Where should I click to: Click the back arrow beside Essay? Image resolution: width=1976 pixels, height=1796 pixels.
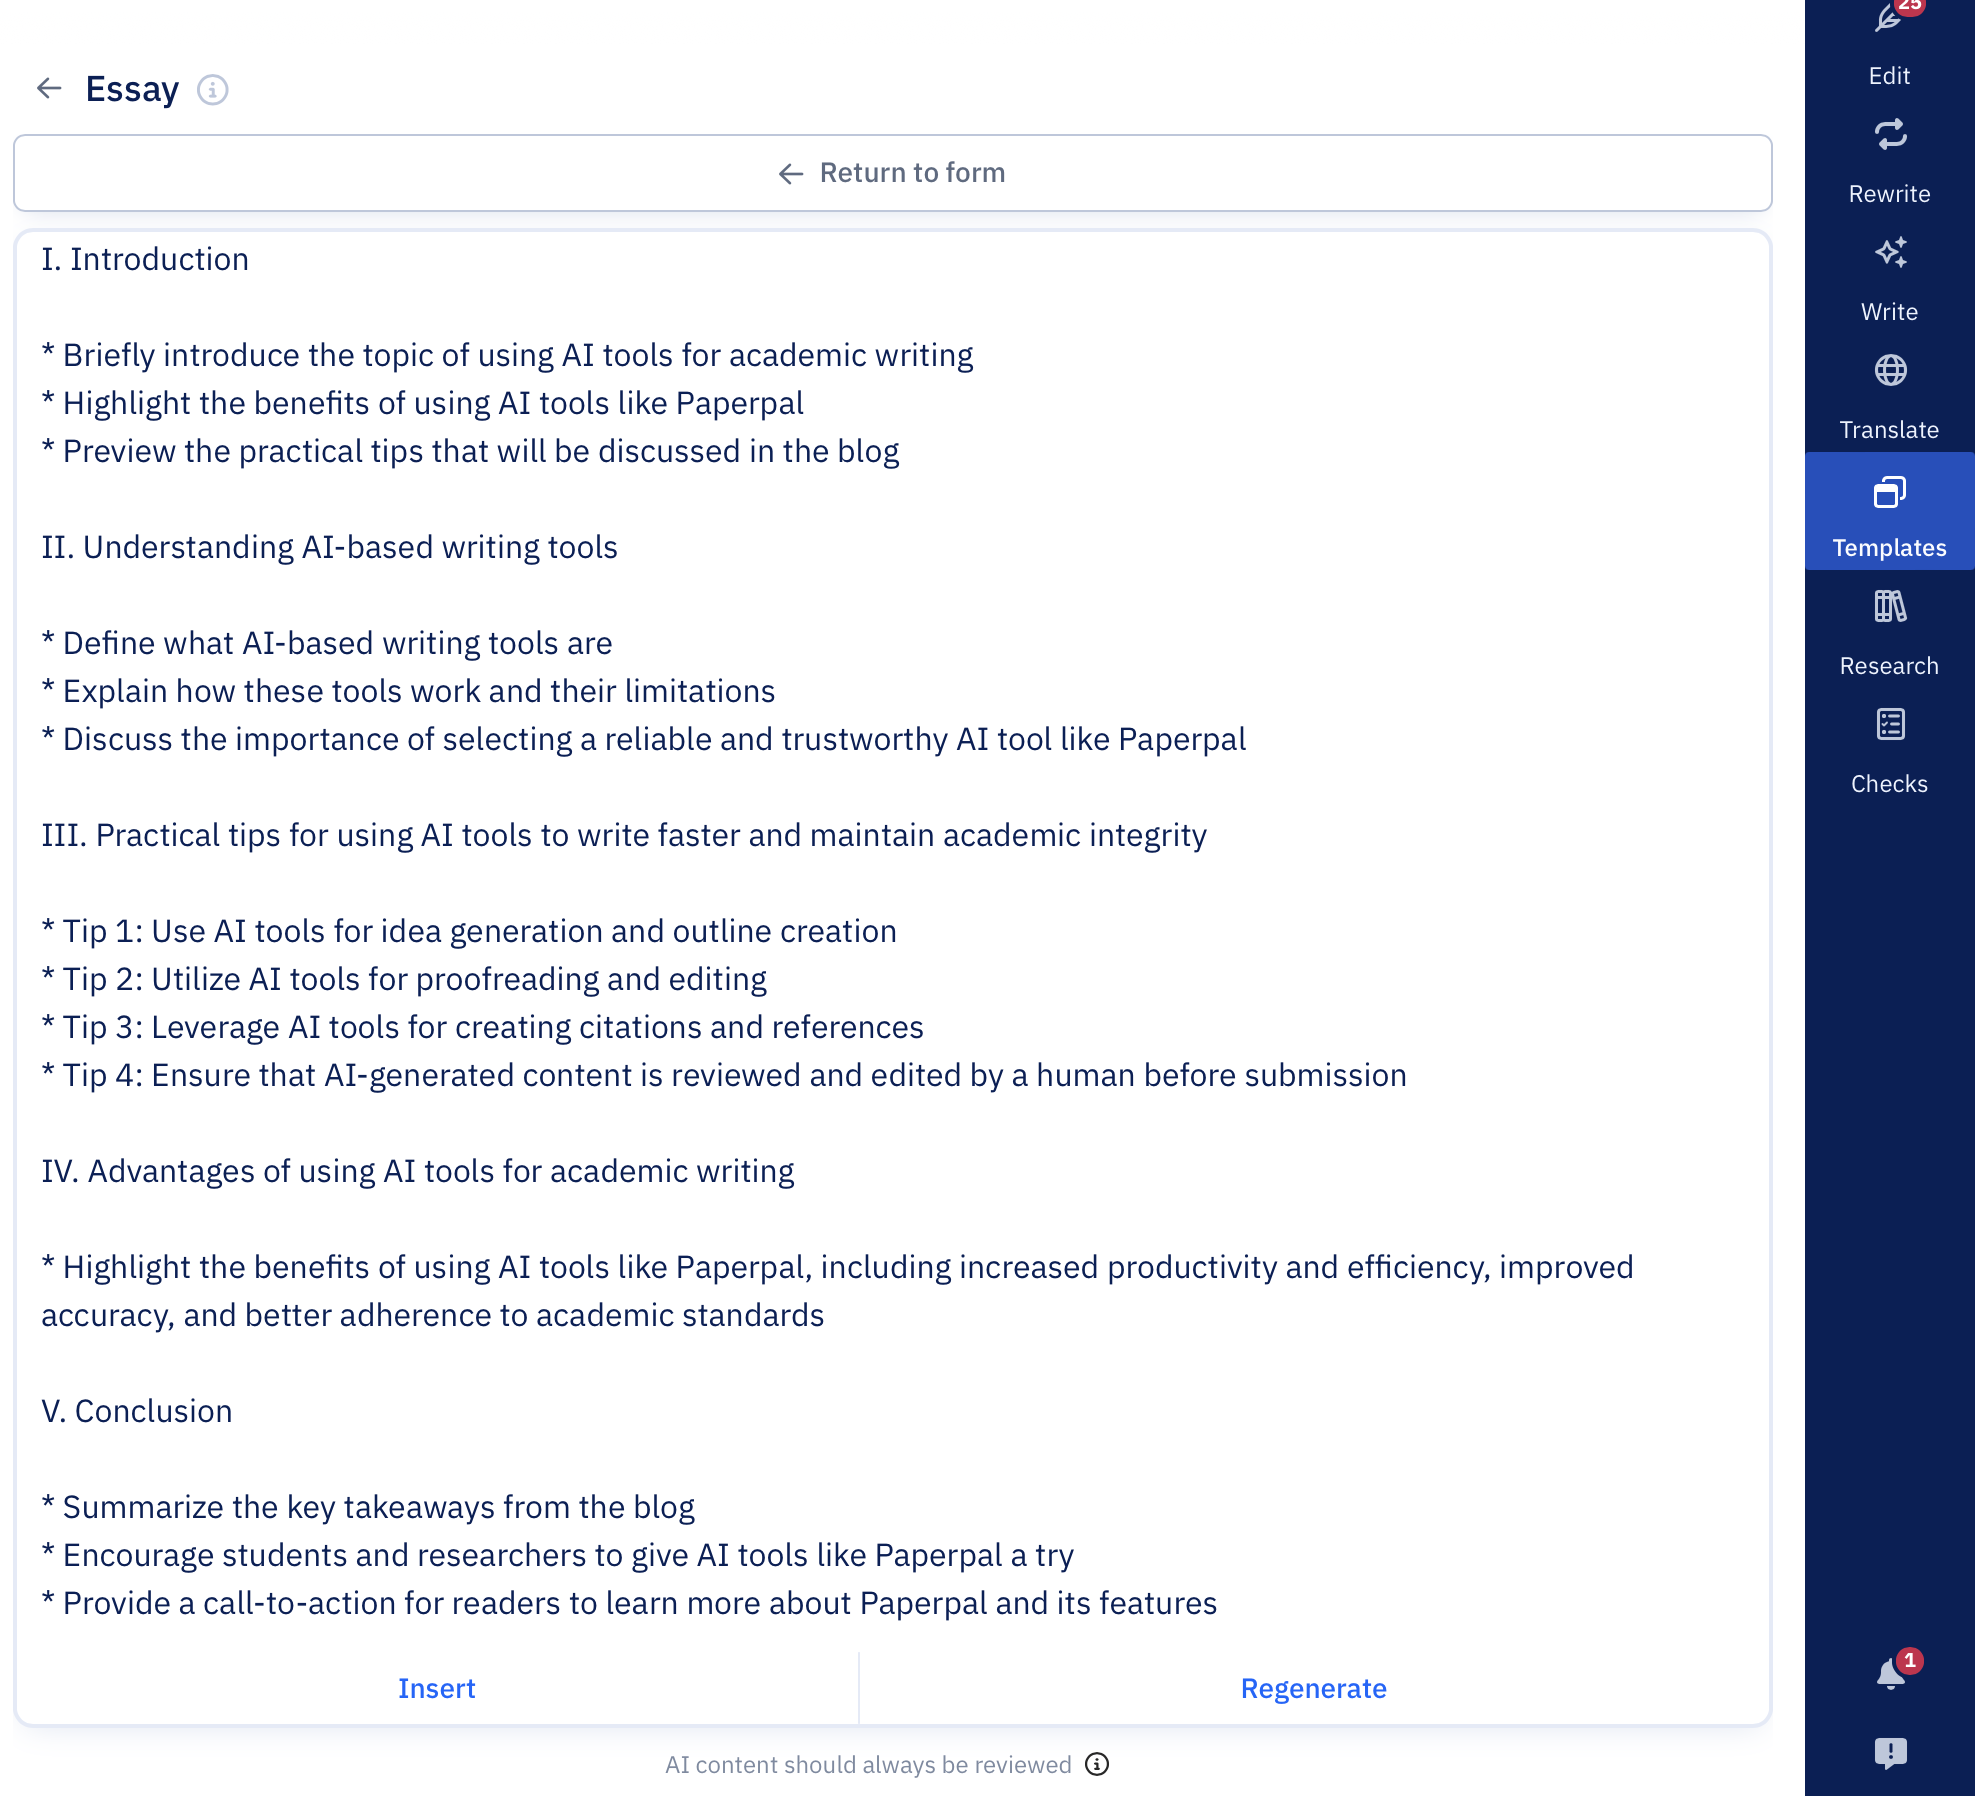48,88
